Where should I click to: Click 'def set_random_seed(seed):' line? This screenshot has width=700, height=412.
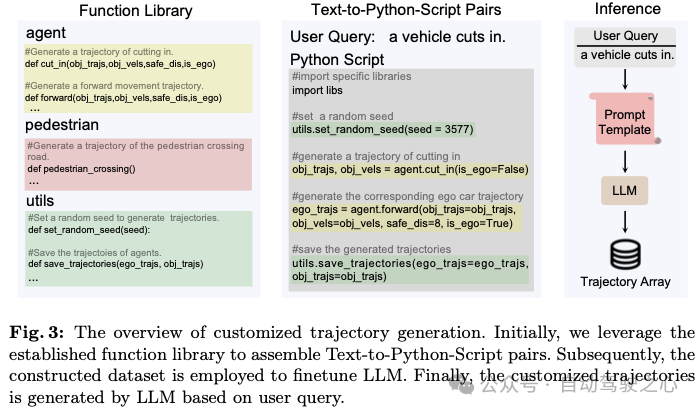[89, 230]
